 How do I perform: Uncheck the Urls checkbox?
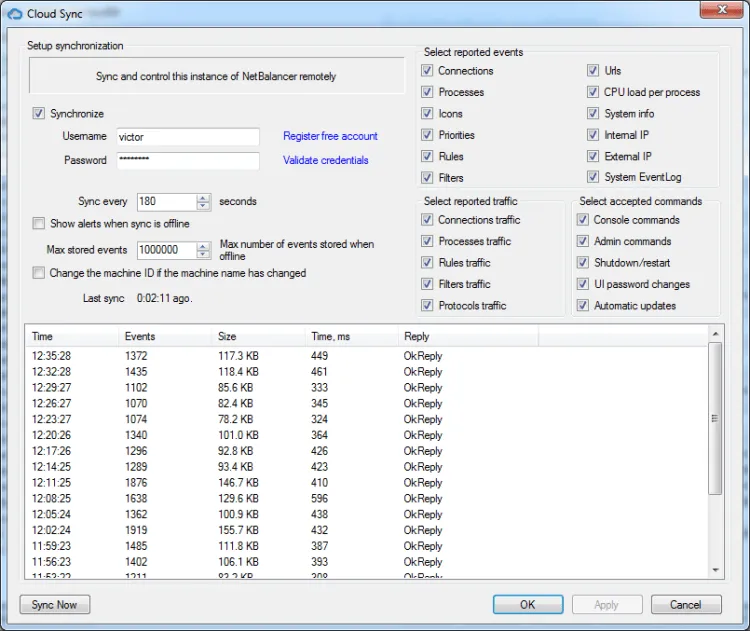(593, 70)
